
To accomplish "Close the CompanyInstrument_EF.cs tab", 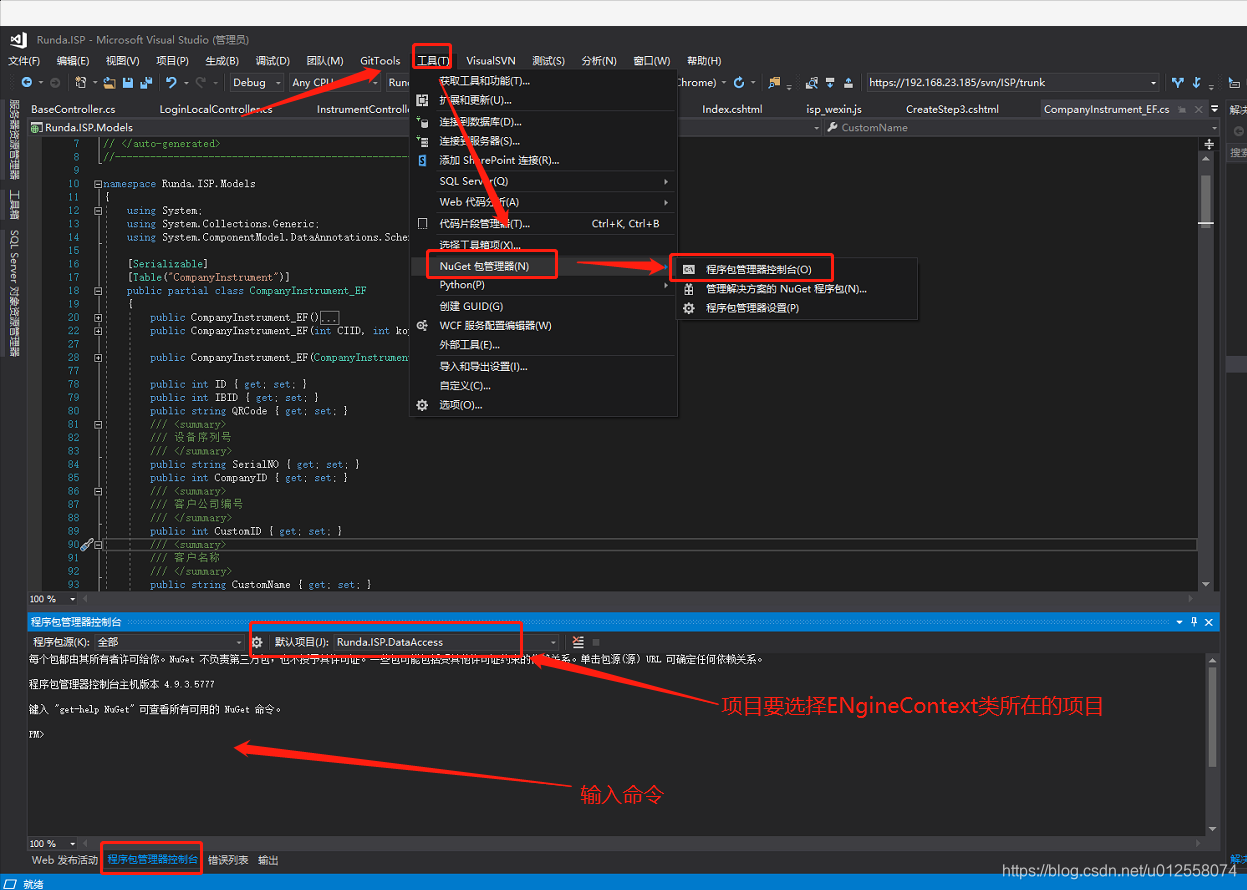I will click(x=1196, y=109).
